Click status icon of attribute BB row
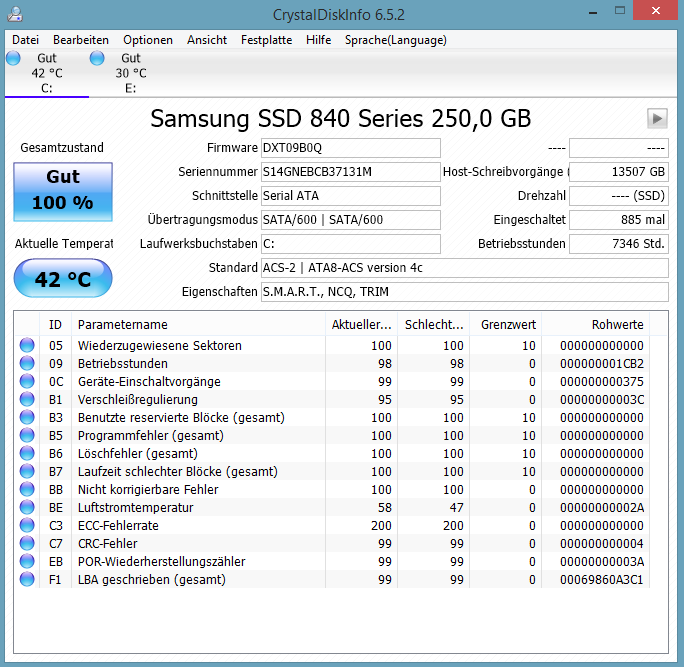The image size is (684, 667). (x=27, y=489)
